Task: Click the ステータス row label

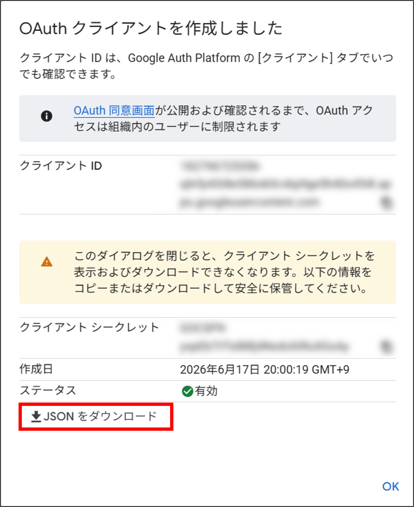Action: [x=48, y=390]
